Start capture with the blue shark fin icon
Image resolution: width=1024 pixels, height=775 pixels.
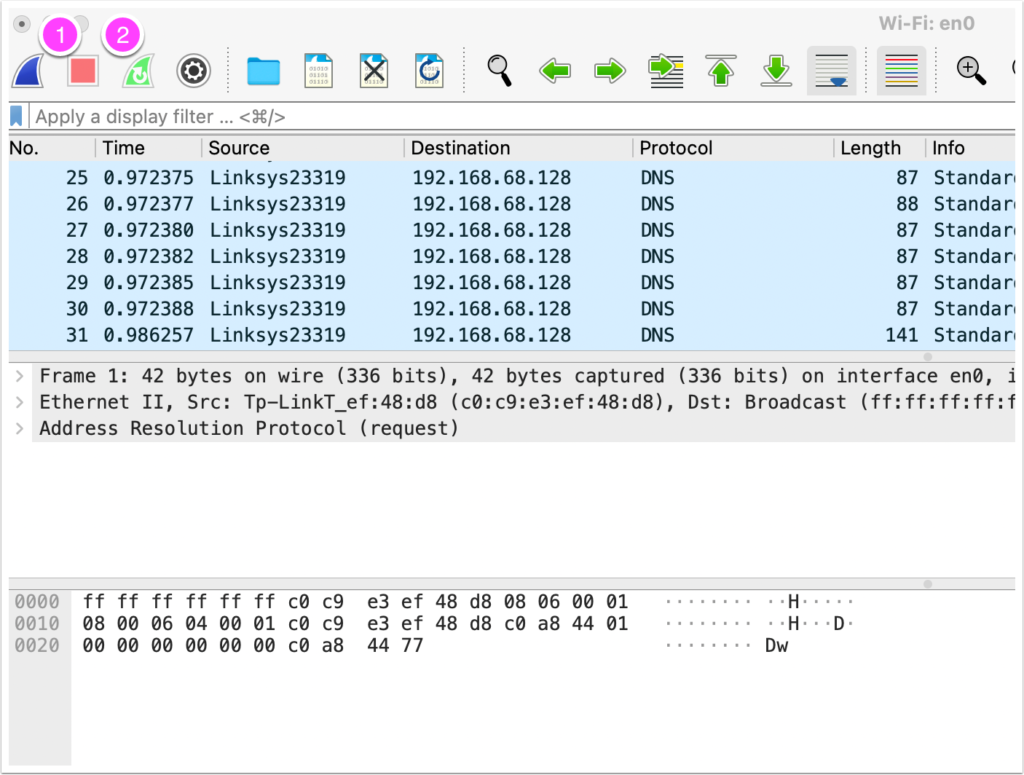pos(27,71)
